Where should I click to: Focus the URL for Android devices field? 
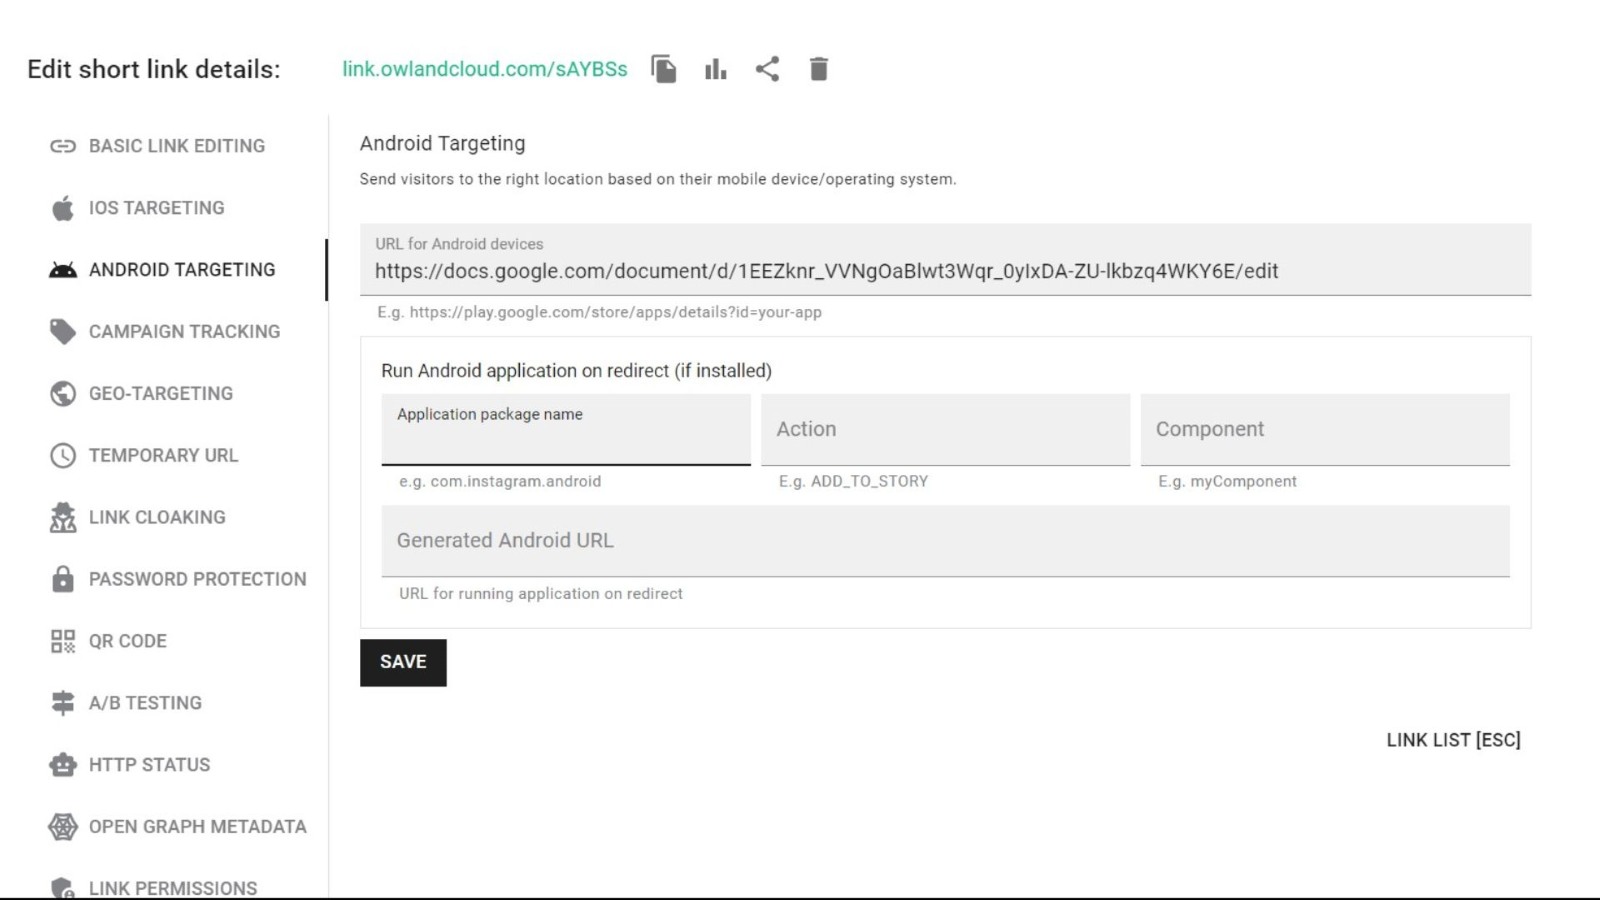point(945,260)
